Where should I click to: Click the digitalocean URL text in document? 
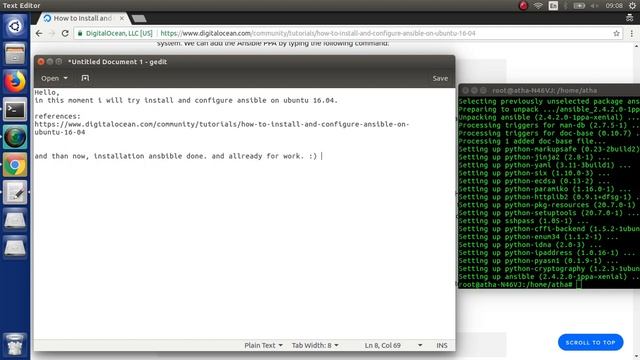tap(222, 128)
